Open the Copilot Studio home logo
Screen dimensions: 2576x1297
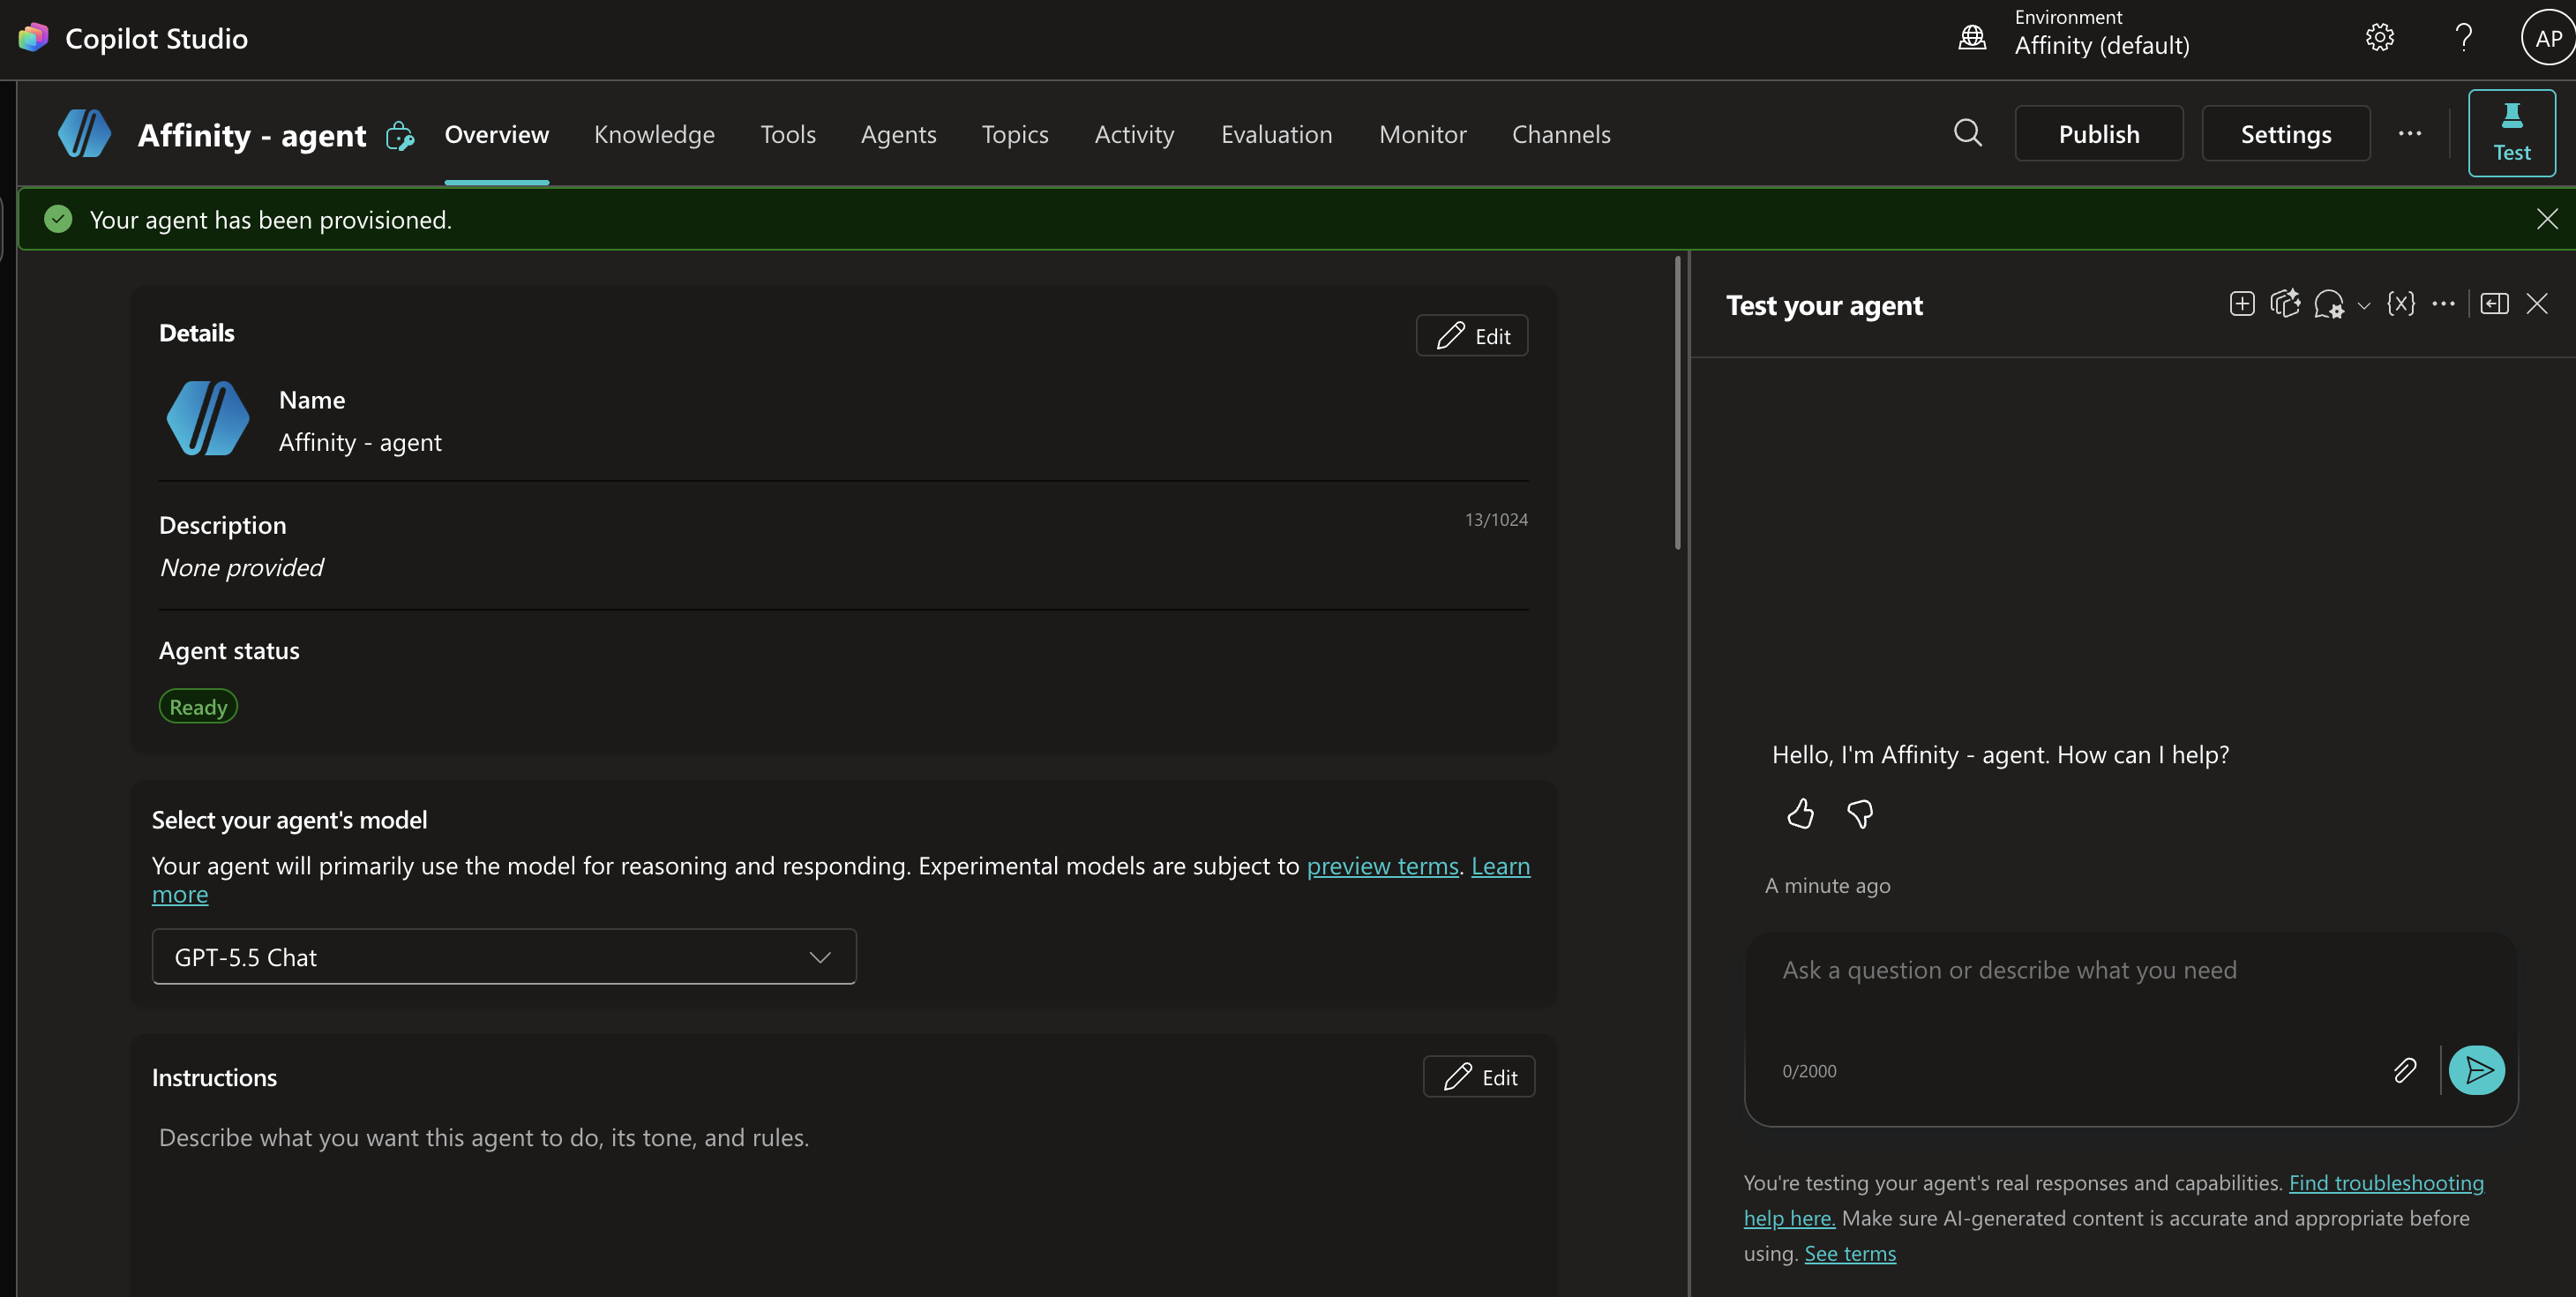[x=33, y=38]
